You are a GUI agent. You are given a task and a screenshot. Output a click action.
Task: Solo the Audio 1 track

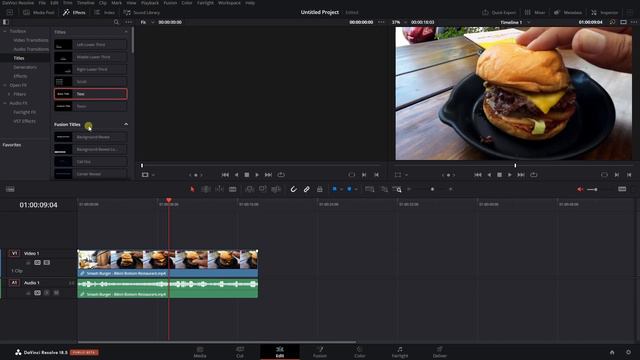click(47, 293)
